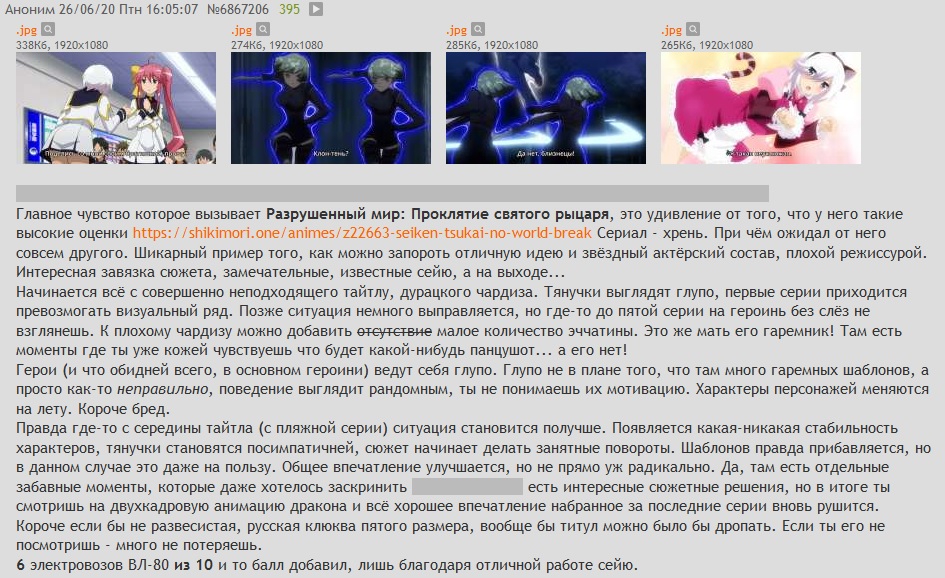This screenshot has height=578, width=945.
Task: Click the bold text 'из 10' in rating line
Action: click(x=193, y=565)
